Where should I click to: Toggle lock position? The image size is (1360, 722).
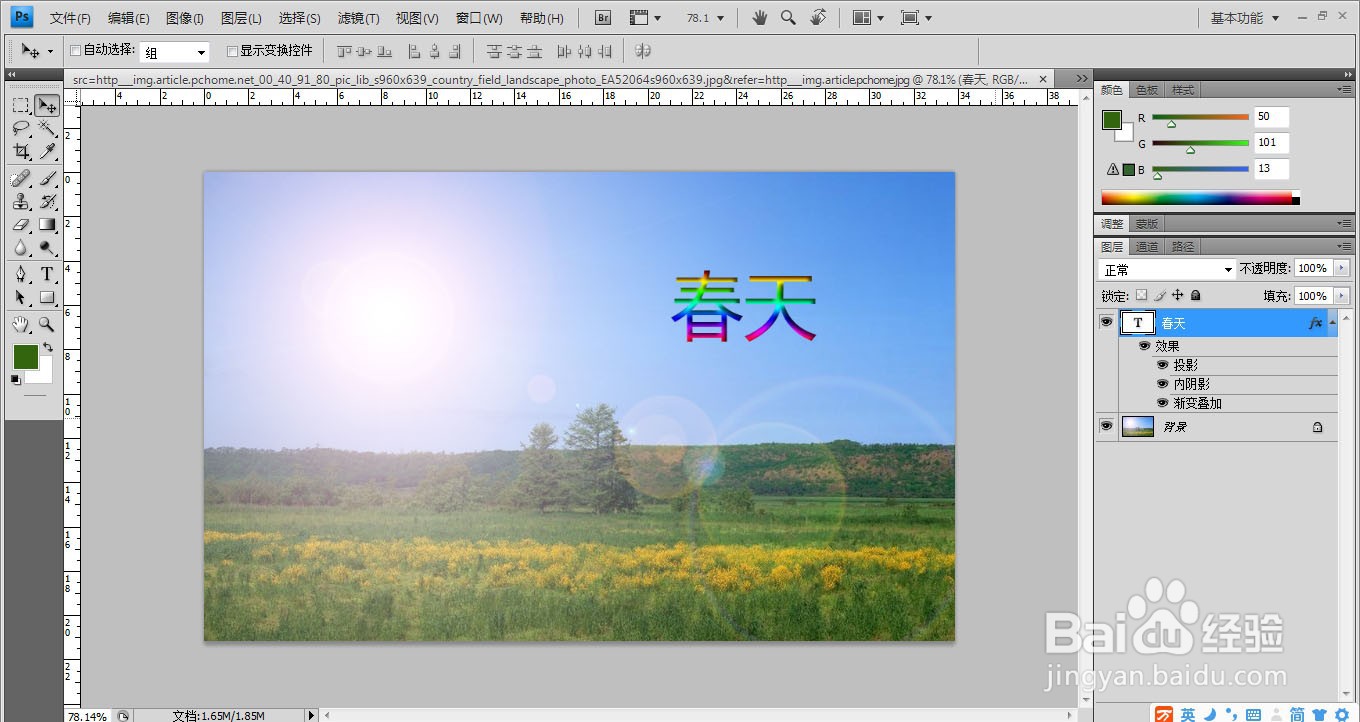[x=1178, y=296]
